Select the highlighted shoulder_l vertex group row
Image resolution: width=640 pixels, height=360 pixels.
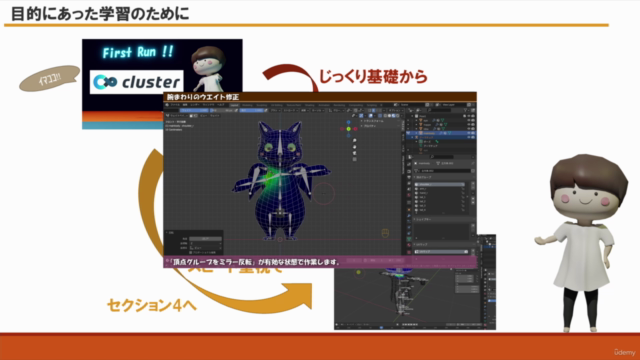(440, 184)
